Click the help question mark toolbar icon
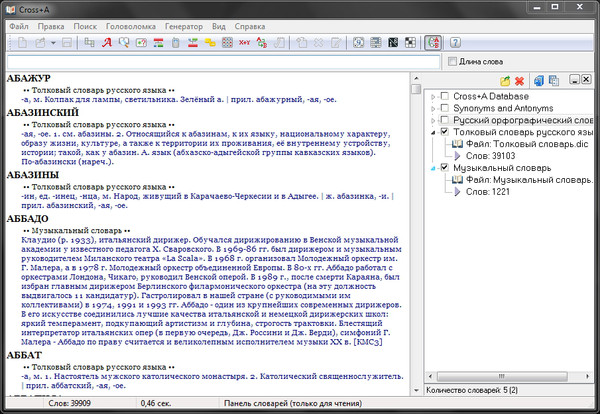The image size is (600, 414). click(455, 43)
